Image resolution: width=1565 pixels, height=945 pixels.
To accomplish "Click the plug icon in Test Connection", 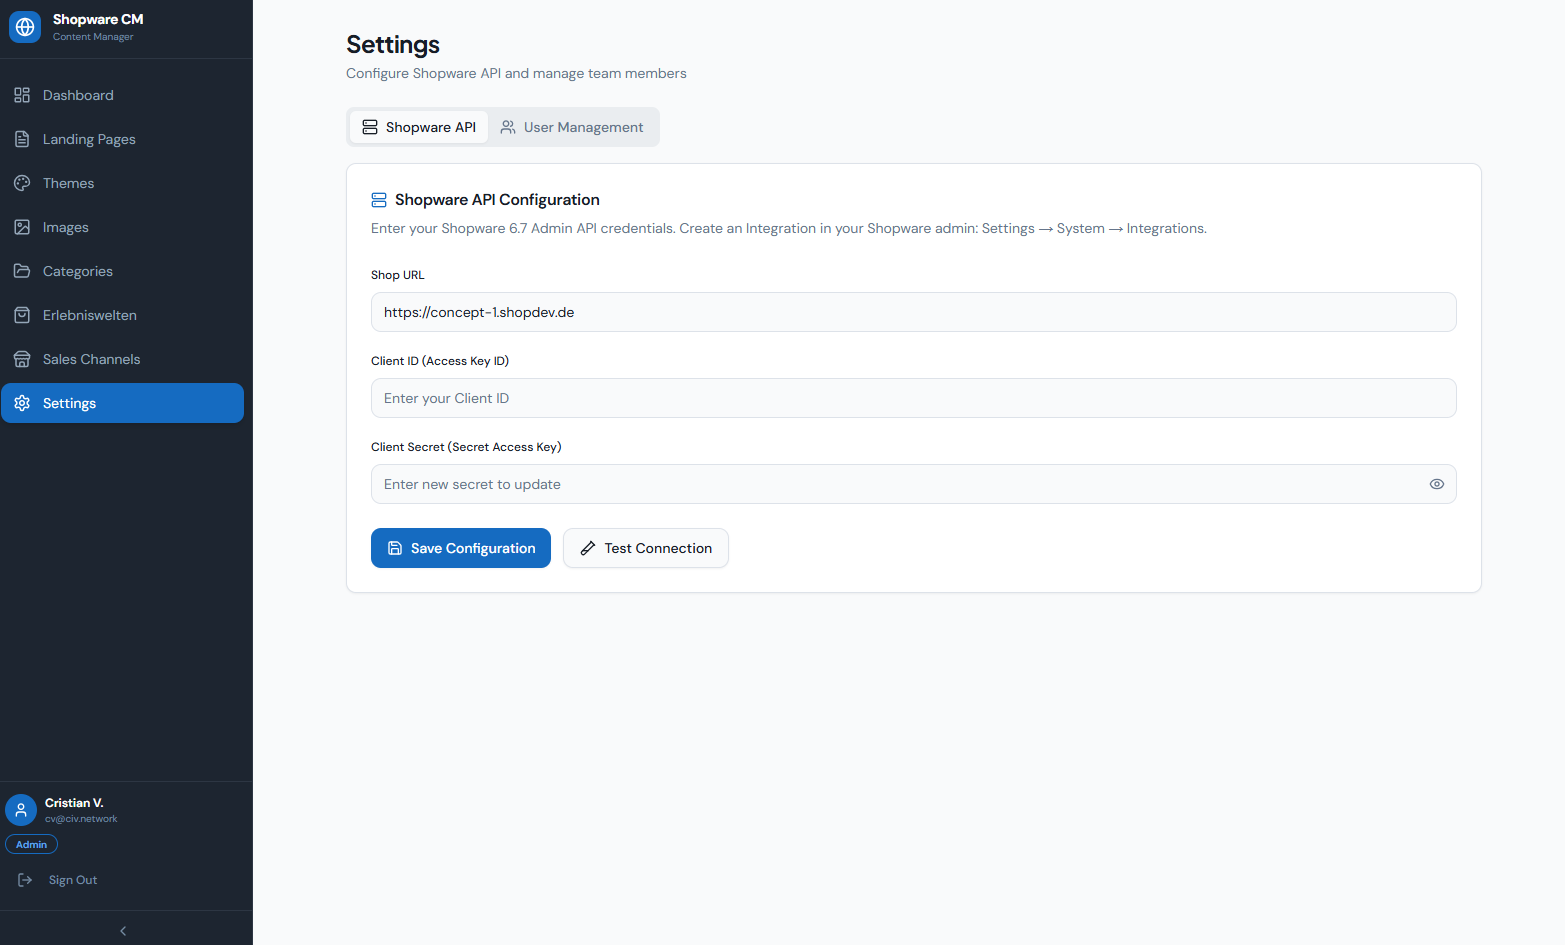I will tap(588, 548).
